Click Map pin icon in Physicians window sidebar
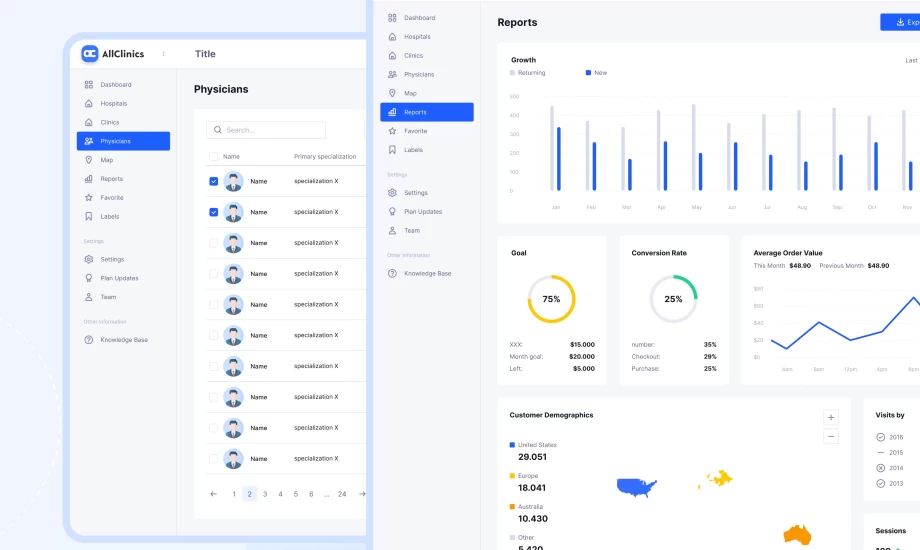Screen dimensions: 920x550 pos(89,160)
